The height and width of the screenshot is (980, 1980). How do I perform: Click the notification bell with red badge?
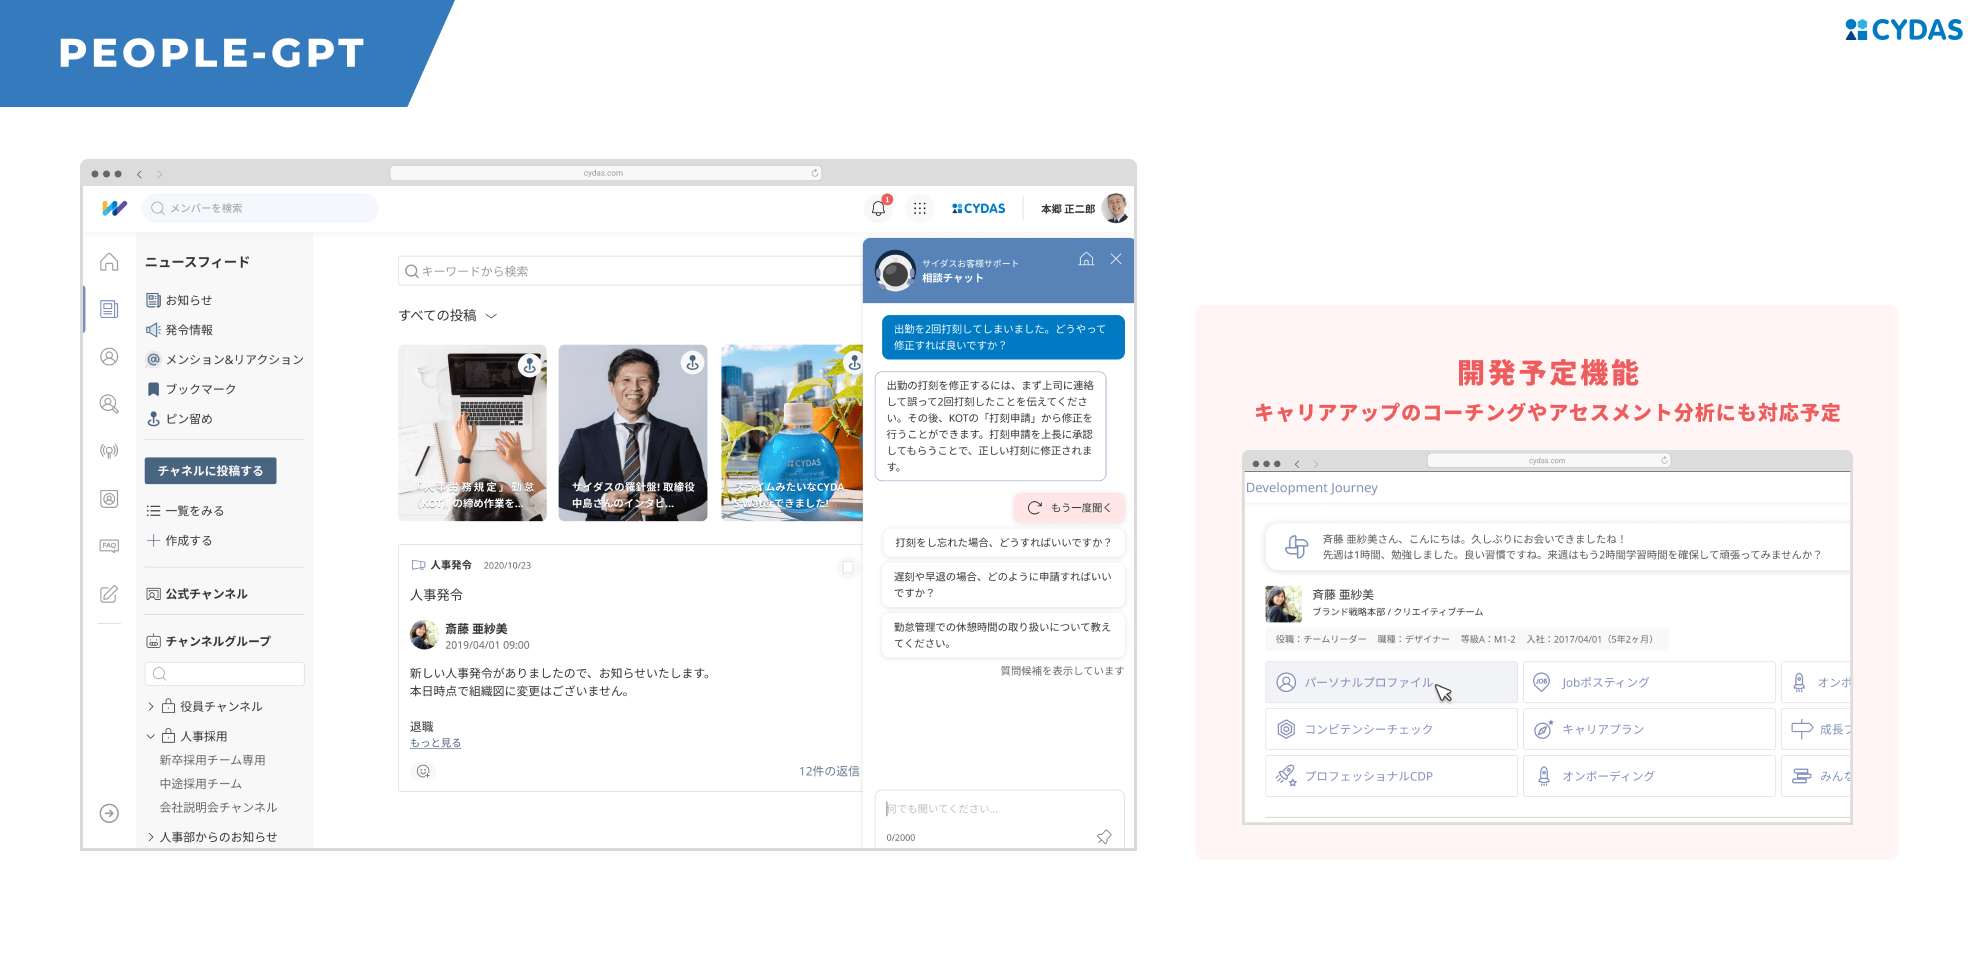880,208
